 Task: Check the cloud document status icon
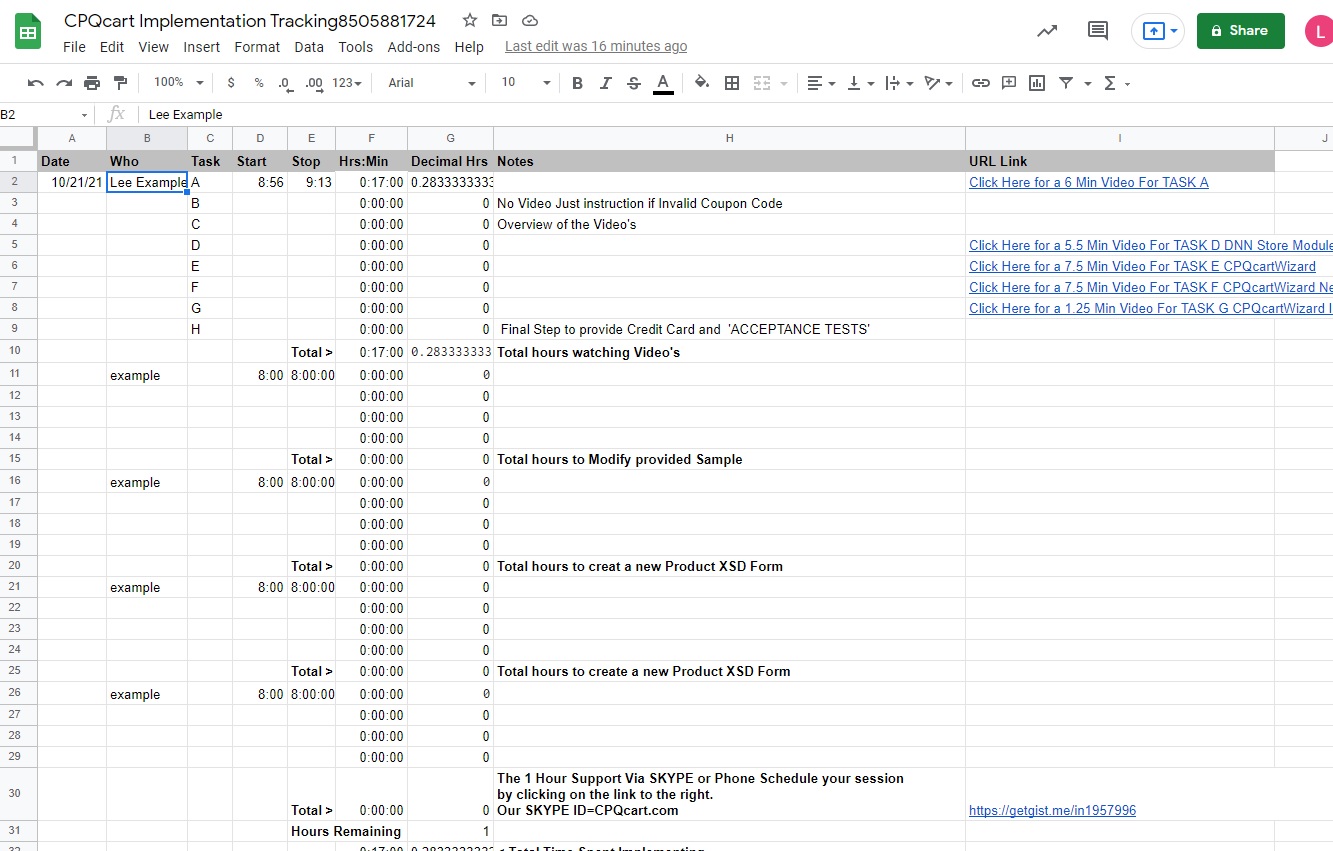pos(530,20)
